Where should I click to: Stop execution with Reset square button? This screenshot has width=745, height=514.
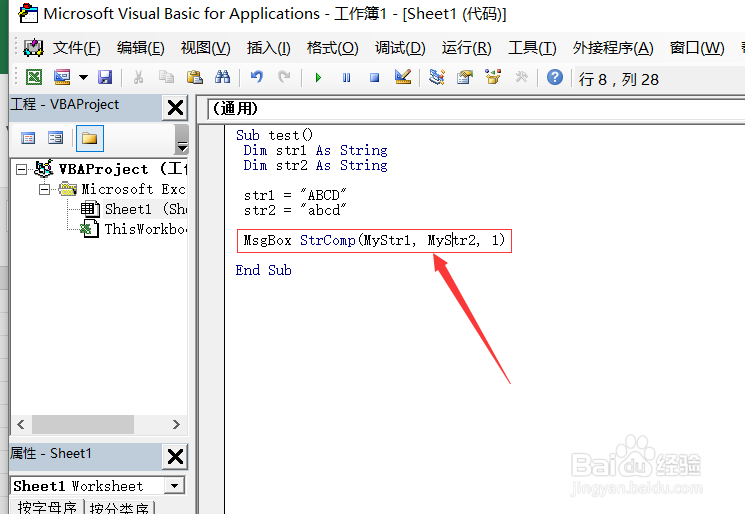(x=374, y=77)
